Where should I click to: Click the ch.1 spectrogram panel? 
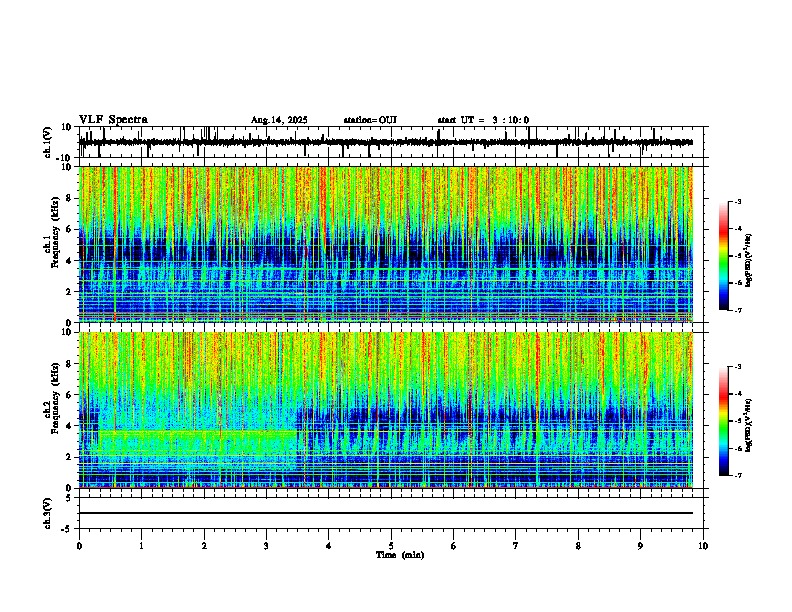pyautogui.click(x=386, y=244)
